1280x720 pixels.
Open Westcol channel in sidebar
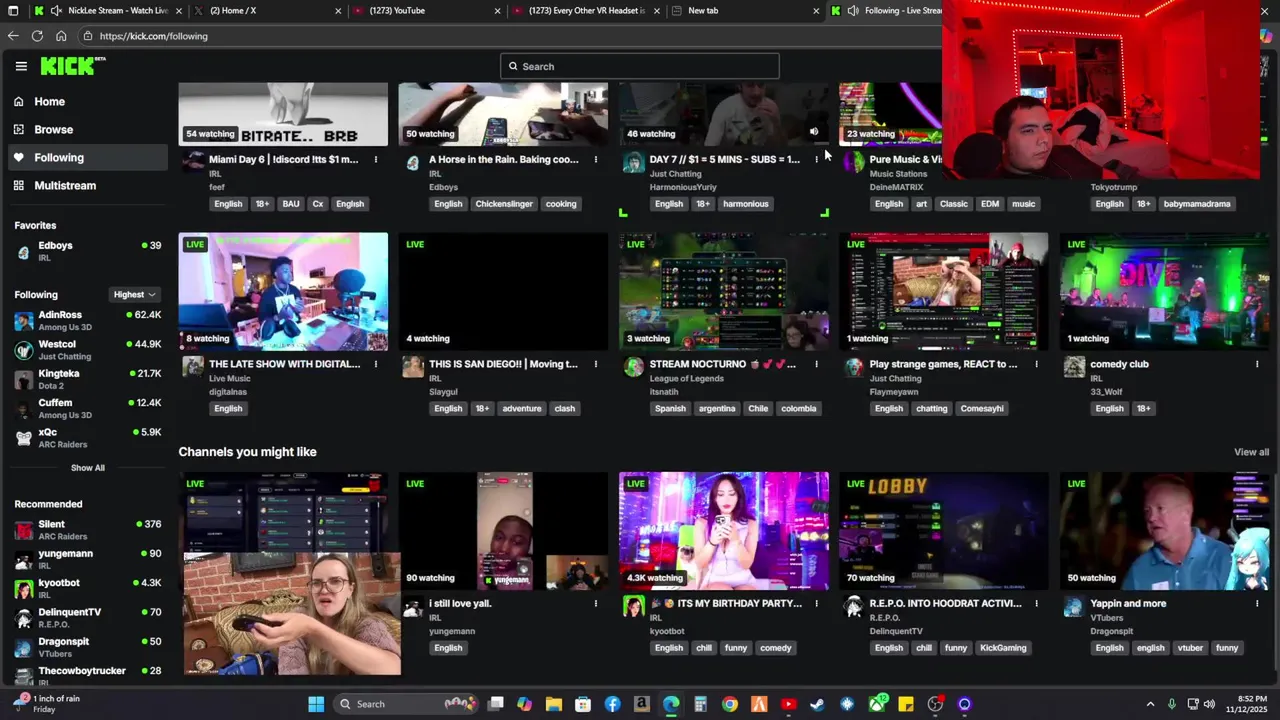pos(88,349)
